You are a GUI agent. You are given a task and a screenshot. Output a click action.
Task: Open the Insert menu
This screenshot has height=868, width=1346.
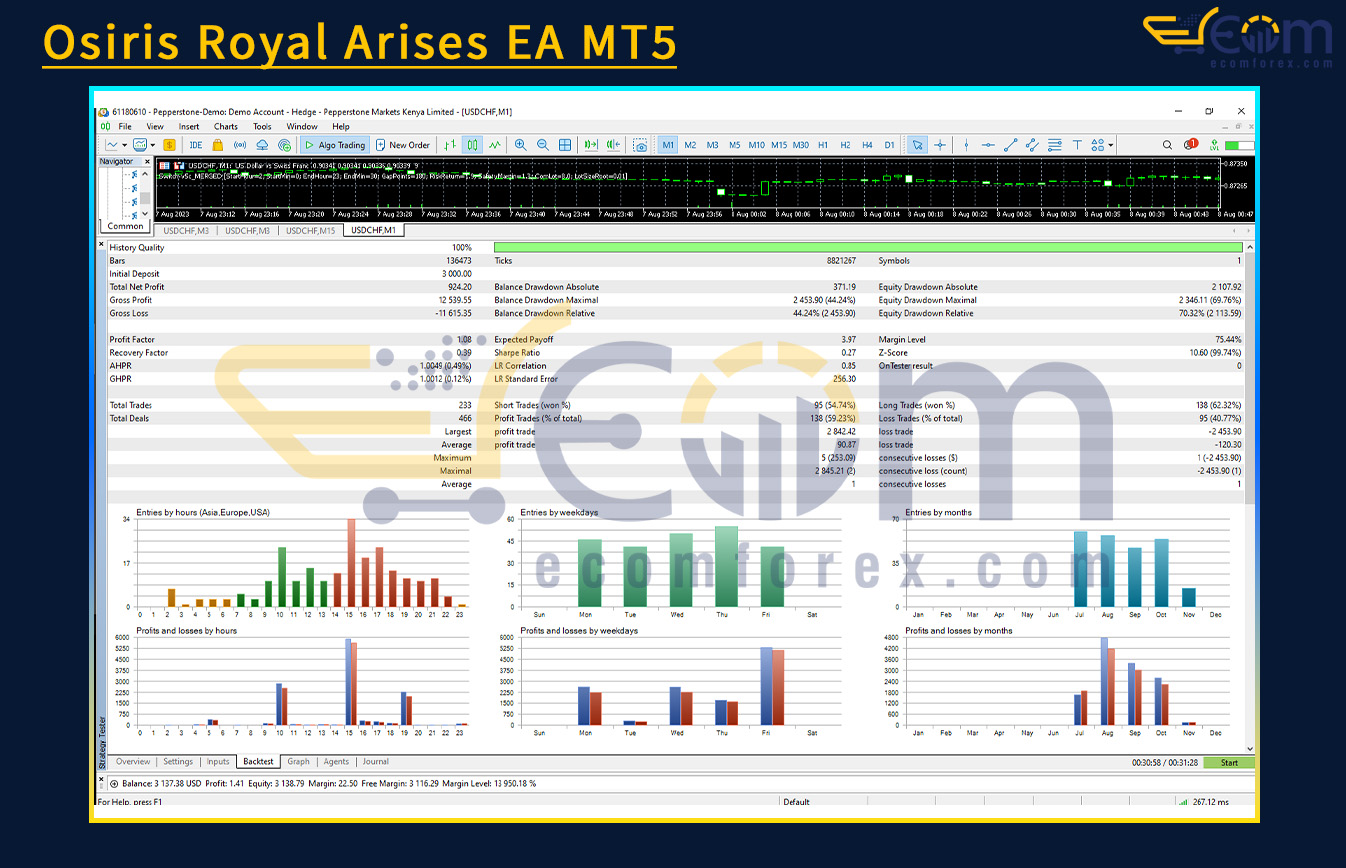[189, 127]
